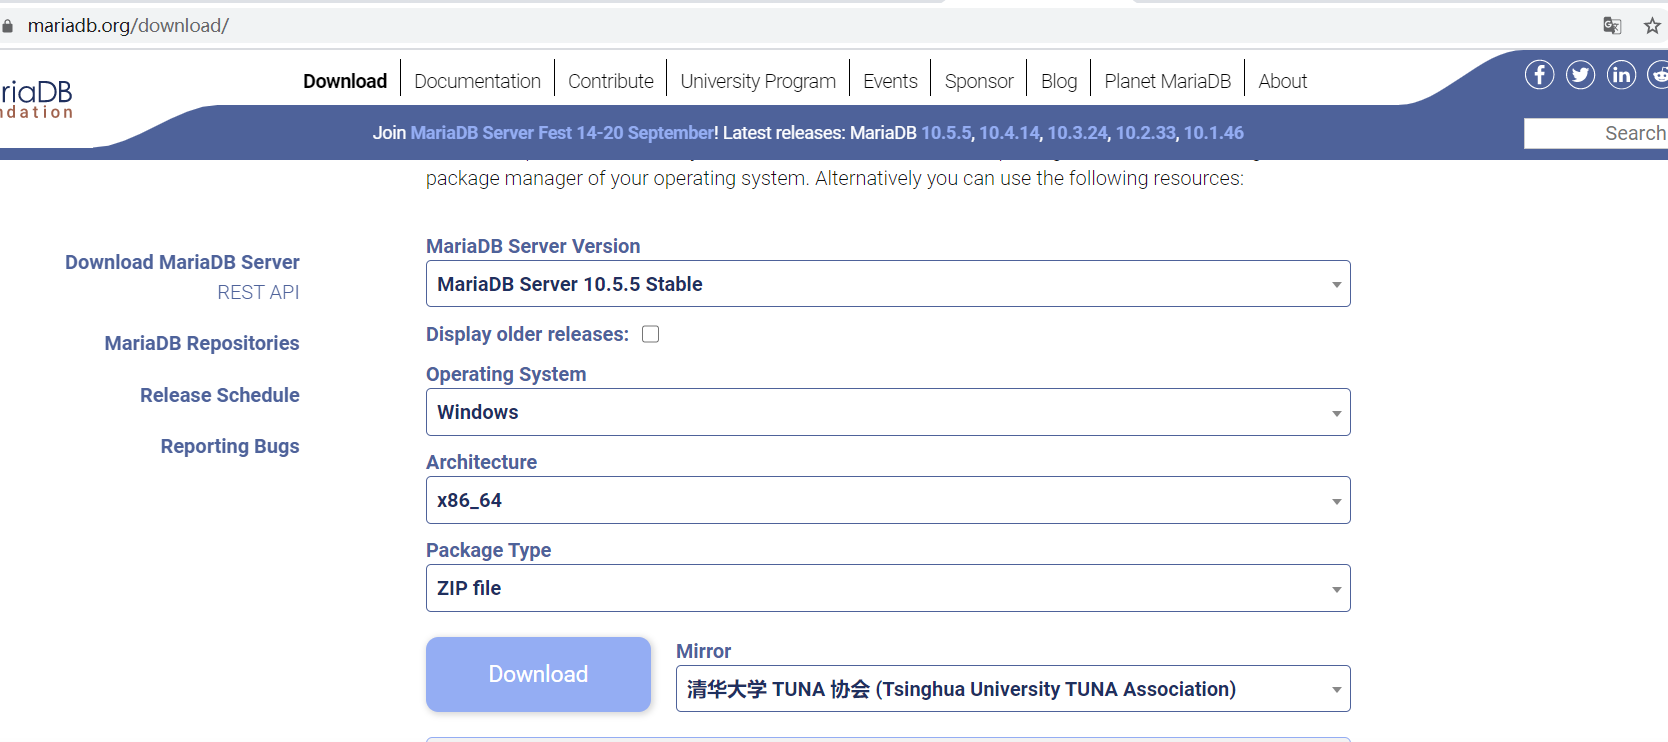Open the 10.5.5 release link

pos(946,133)
